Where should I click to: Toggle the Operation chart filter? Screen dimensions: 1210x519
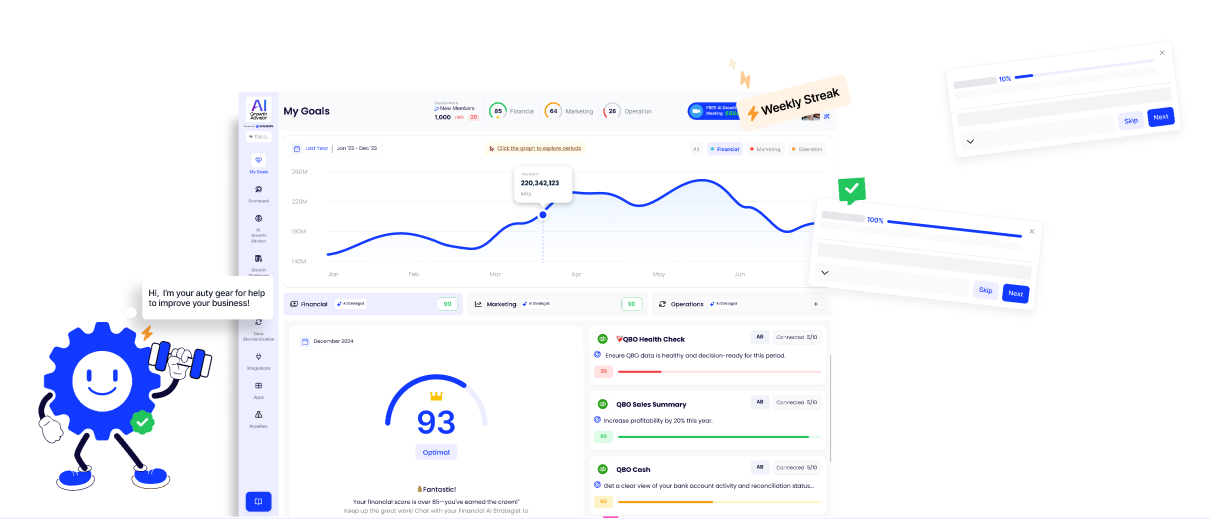[806, 149]
